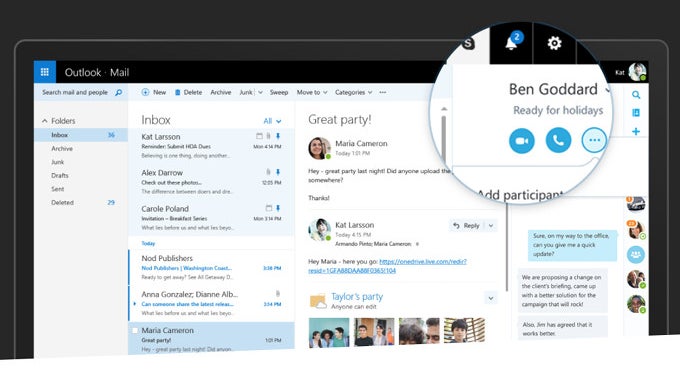Open the Move to dropdown
680x383 pixels.
(312, 92)
